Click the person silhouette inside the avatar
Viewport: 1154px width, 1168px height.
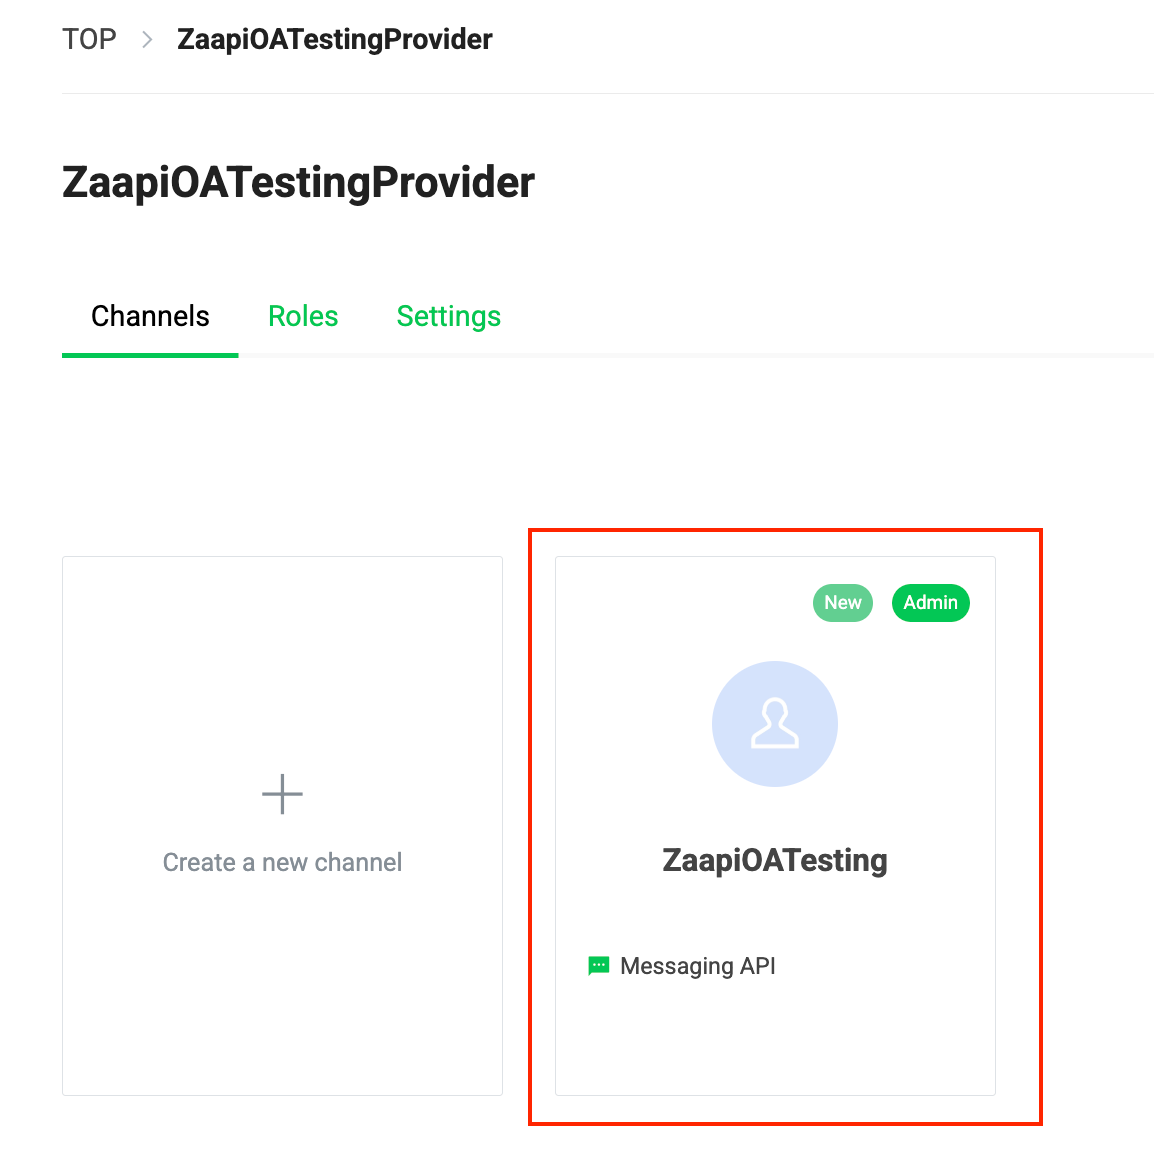[x=775, y=725]
